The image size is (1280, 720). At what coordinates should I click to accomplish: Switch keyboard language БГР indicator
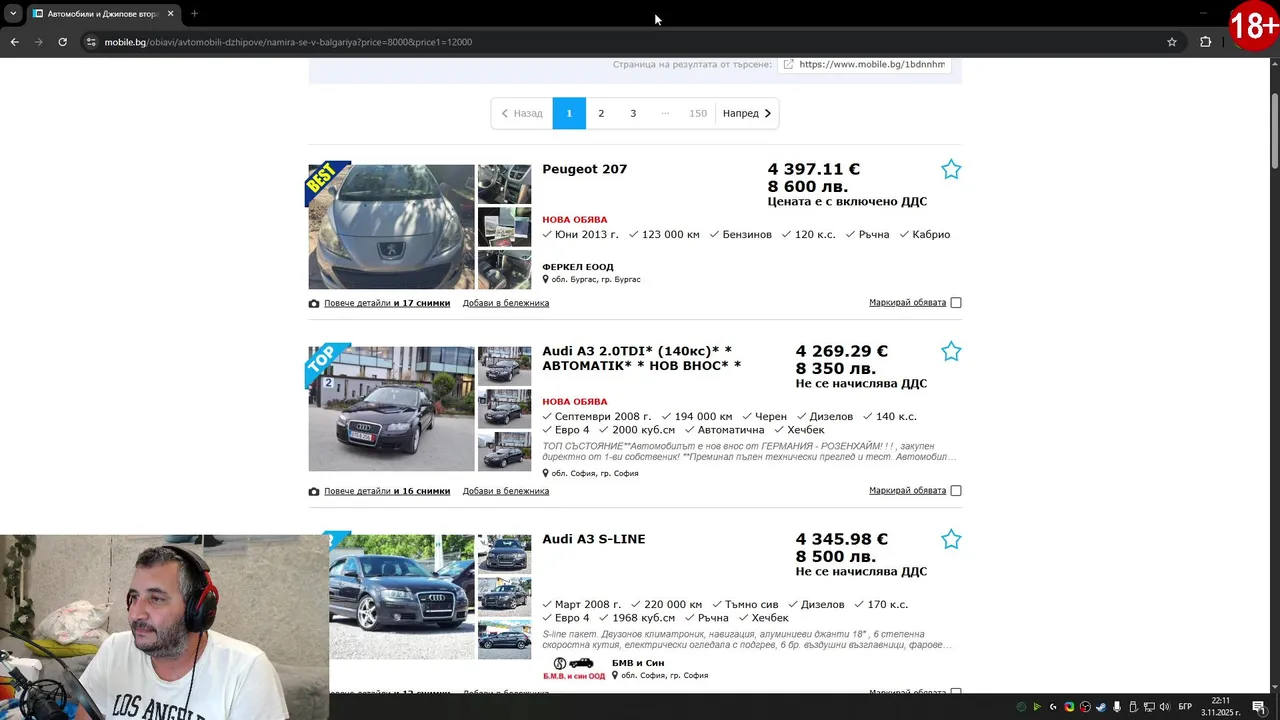click(x=1185, y=707)
